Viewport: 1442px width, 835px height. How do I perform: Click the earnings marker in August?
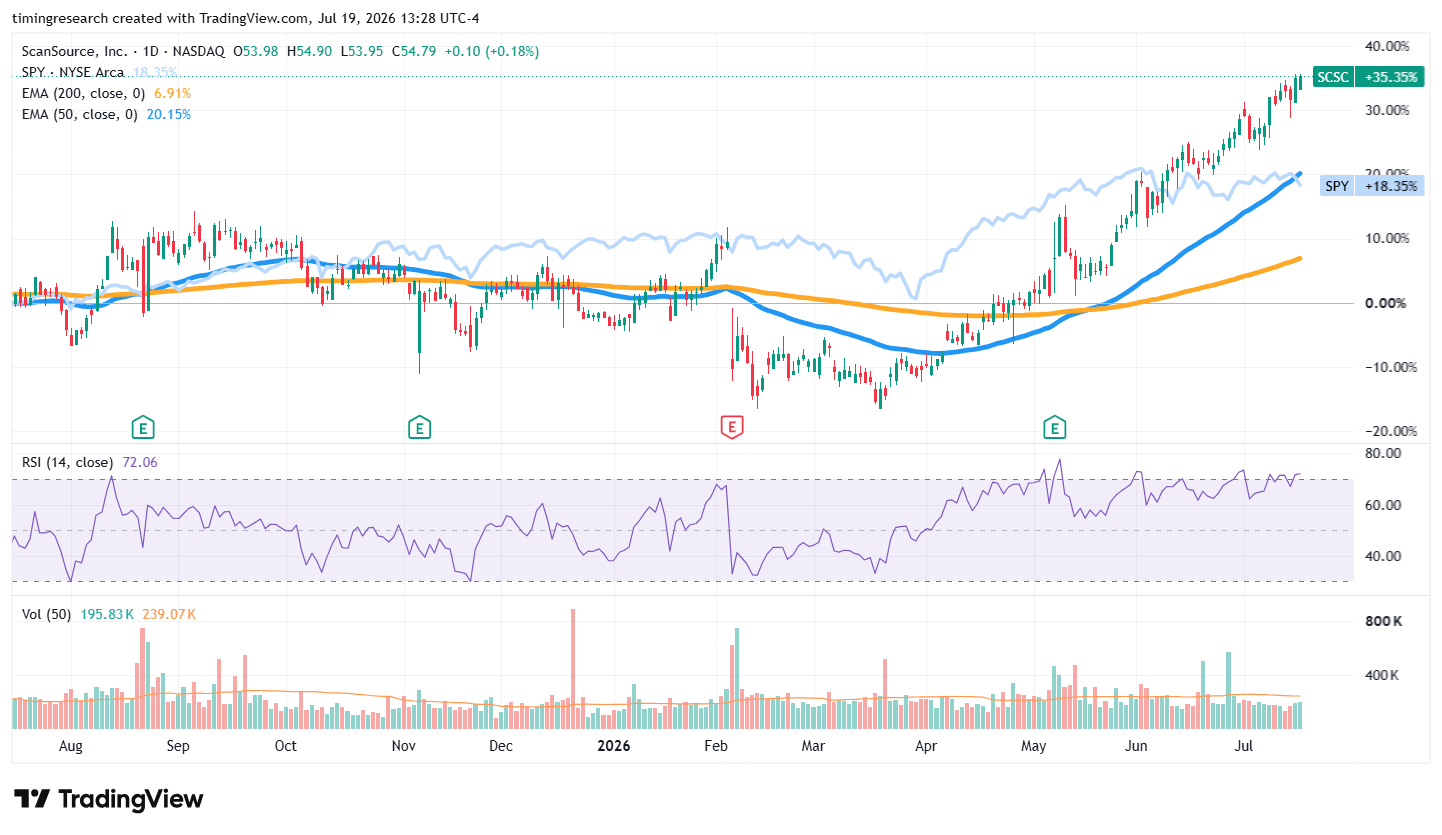(x=144, y=429)
